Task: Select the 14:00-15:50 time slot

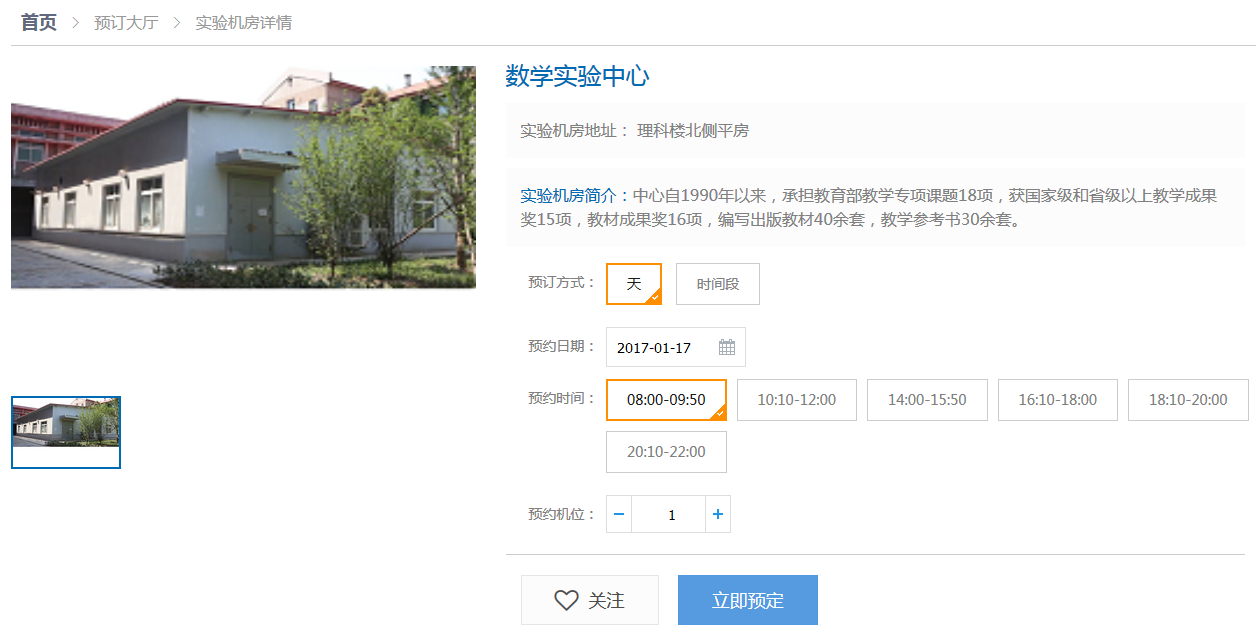Action: click(927, 400)
